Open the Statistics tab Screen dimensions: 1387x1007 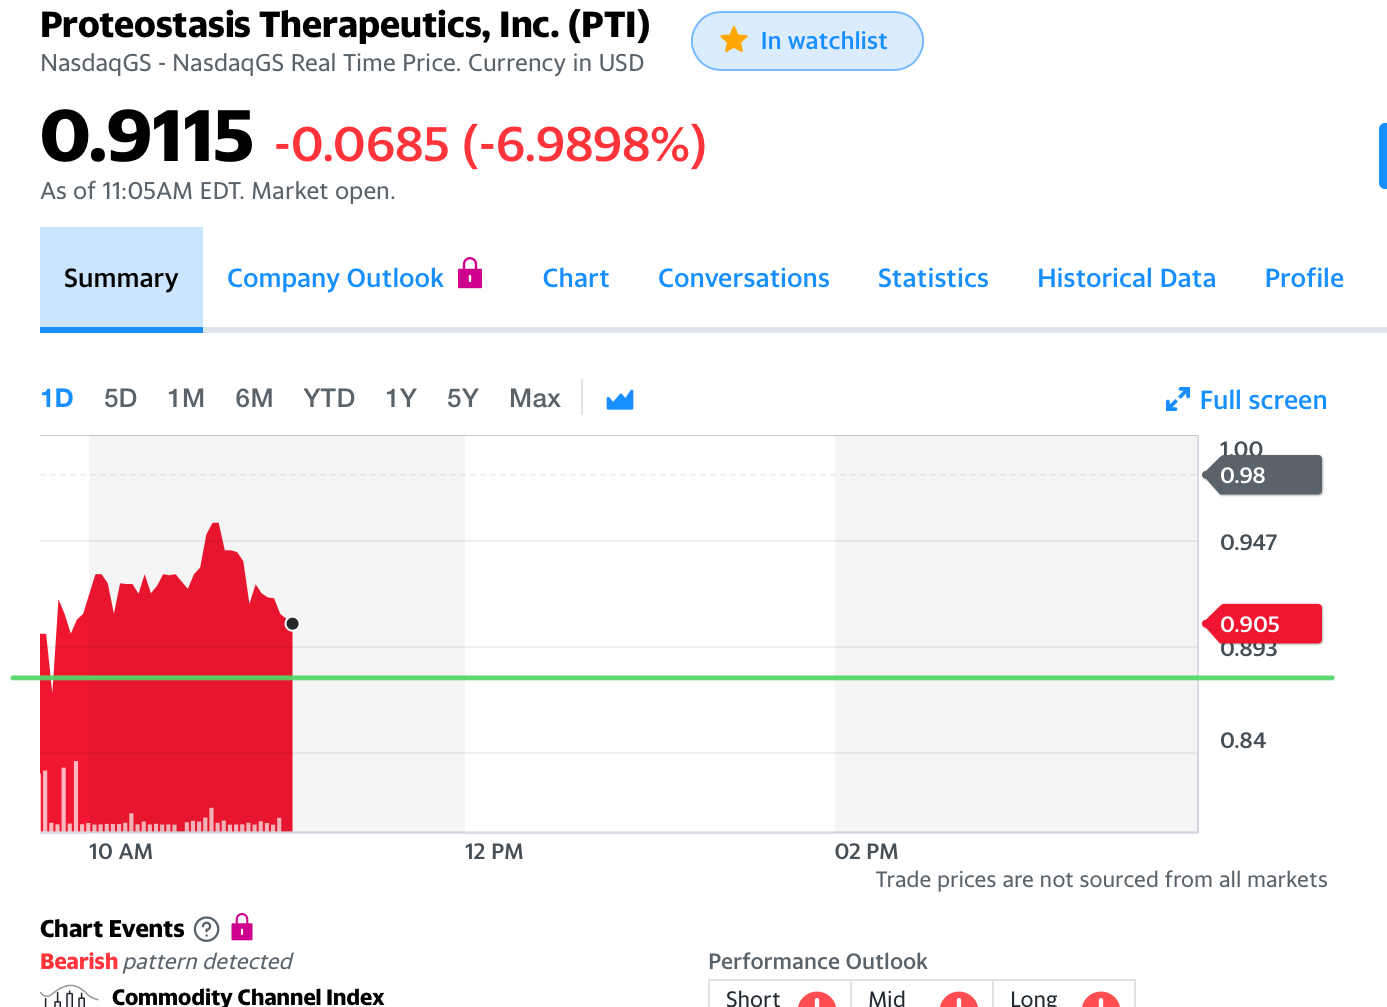pos(933,278)
